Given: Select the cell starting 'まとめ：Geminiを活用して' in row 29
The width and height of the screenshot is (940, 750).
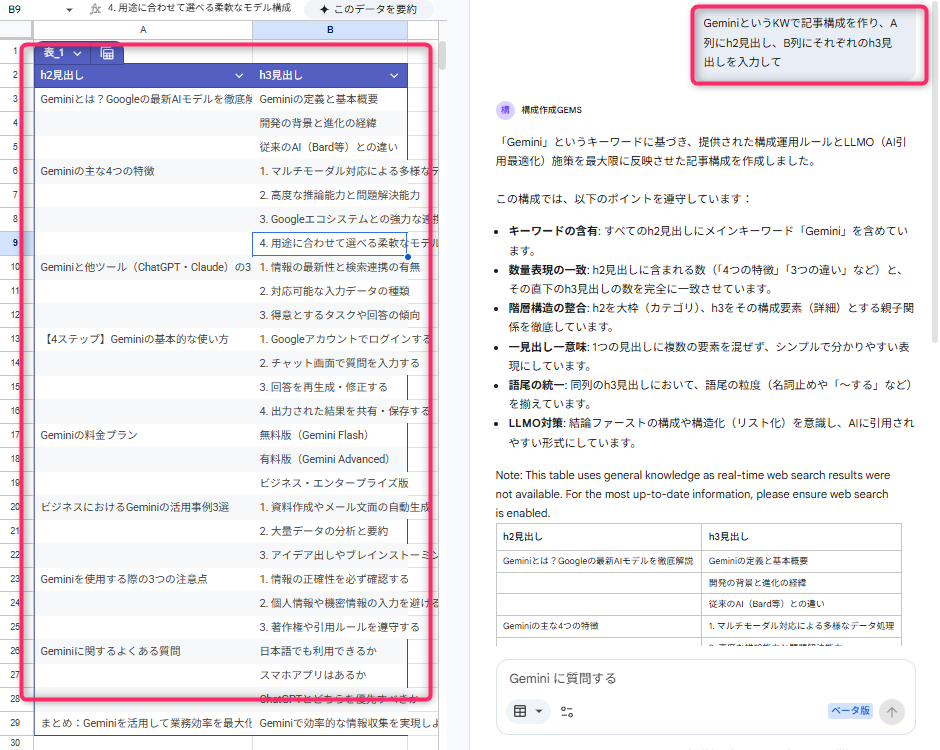Looking at the screenshot, I should pos(143,723).
